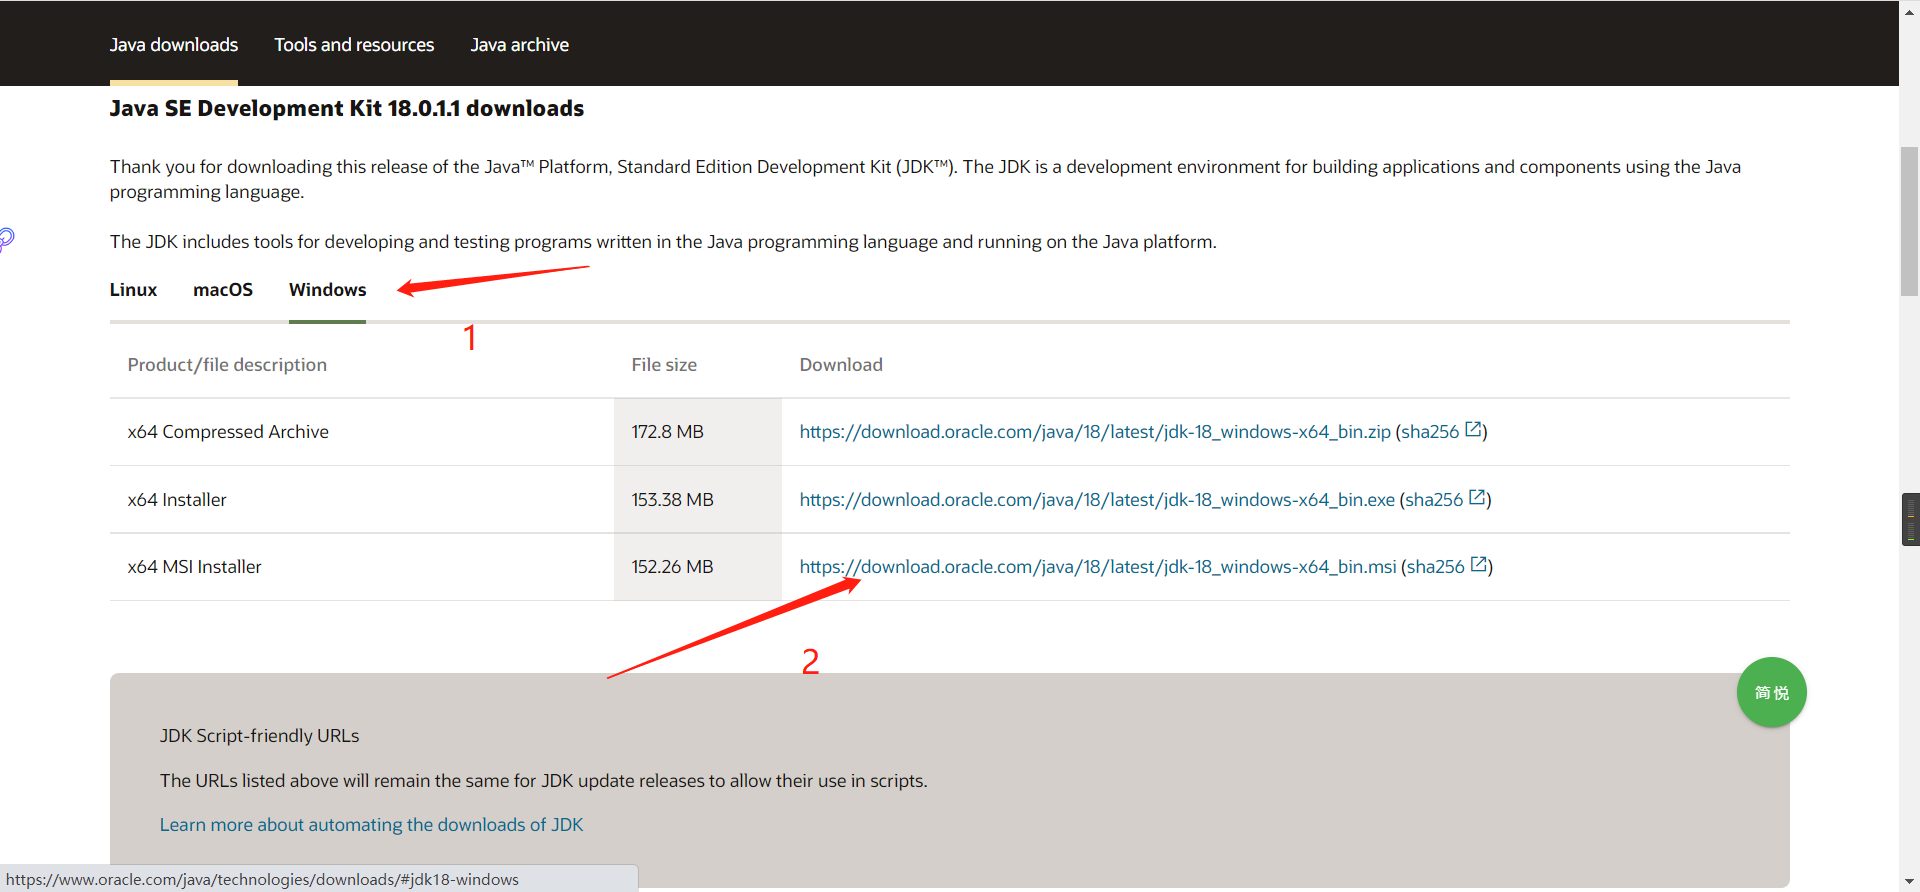
Task: Open the Java downloads tab
Action: pos(174,45)
